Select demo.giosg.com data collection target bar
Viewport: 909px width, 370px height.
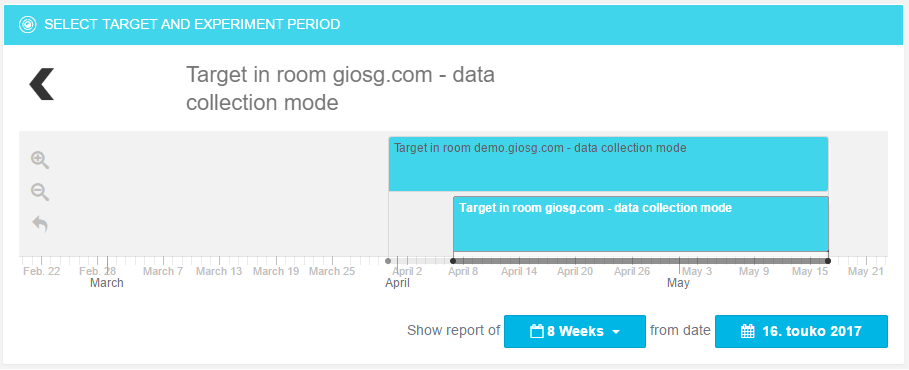coord(608,164)
